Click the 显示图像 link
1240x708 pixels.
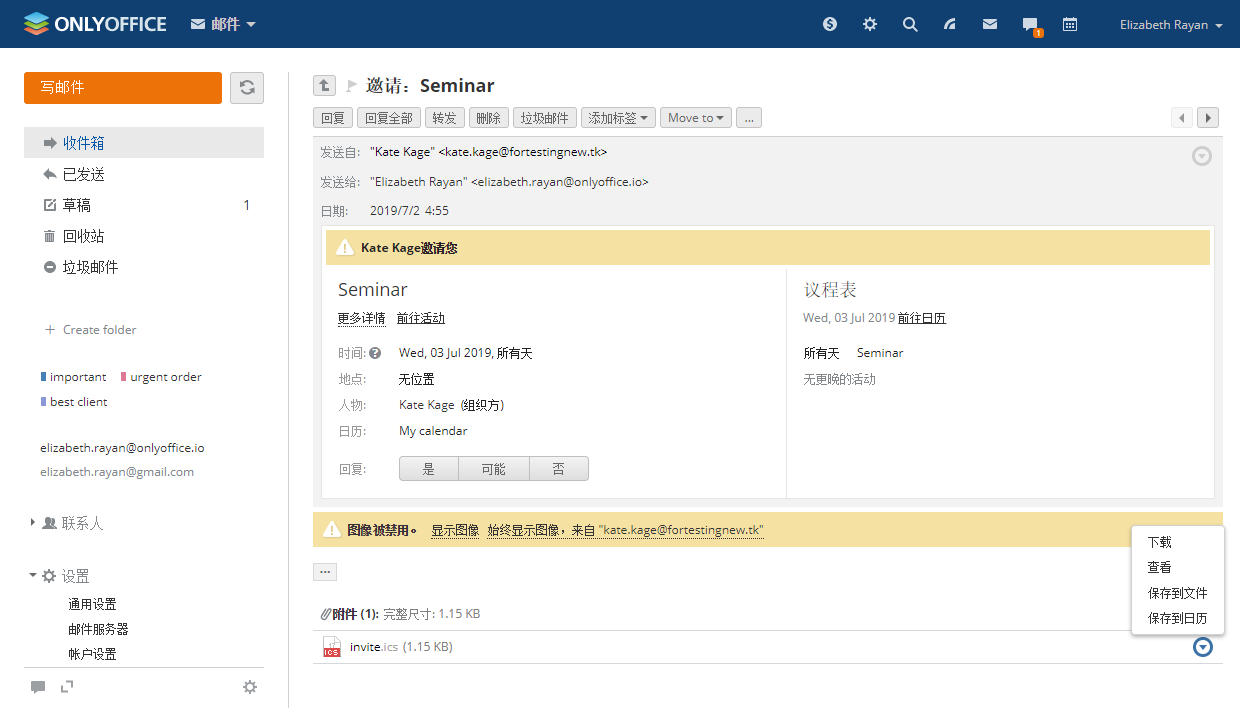[455, 530]
